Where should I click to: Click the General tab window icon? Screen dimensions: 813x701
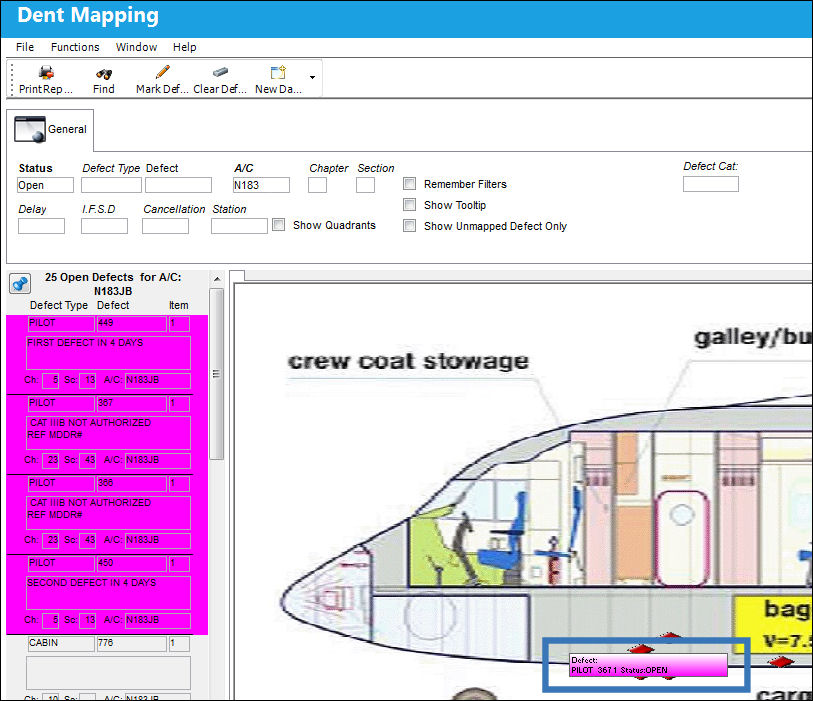(x=30, y=129)
